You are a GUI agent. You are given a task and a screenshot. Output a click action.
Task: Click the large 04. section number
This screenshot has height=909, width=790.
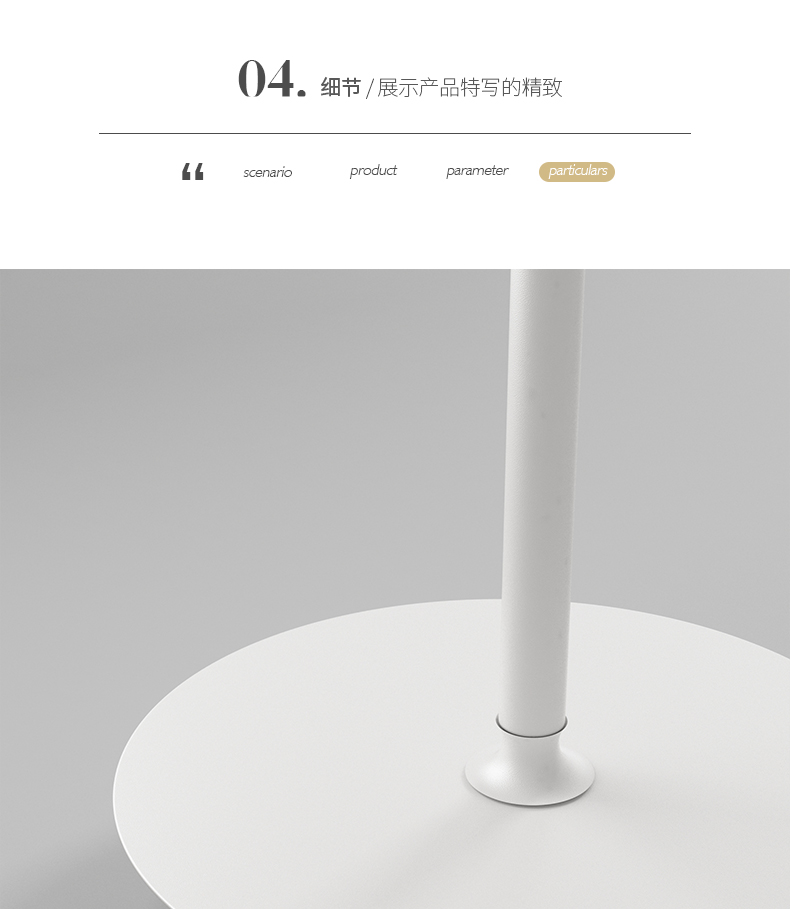point(272,79)
